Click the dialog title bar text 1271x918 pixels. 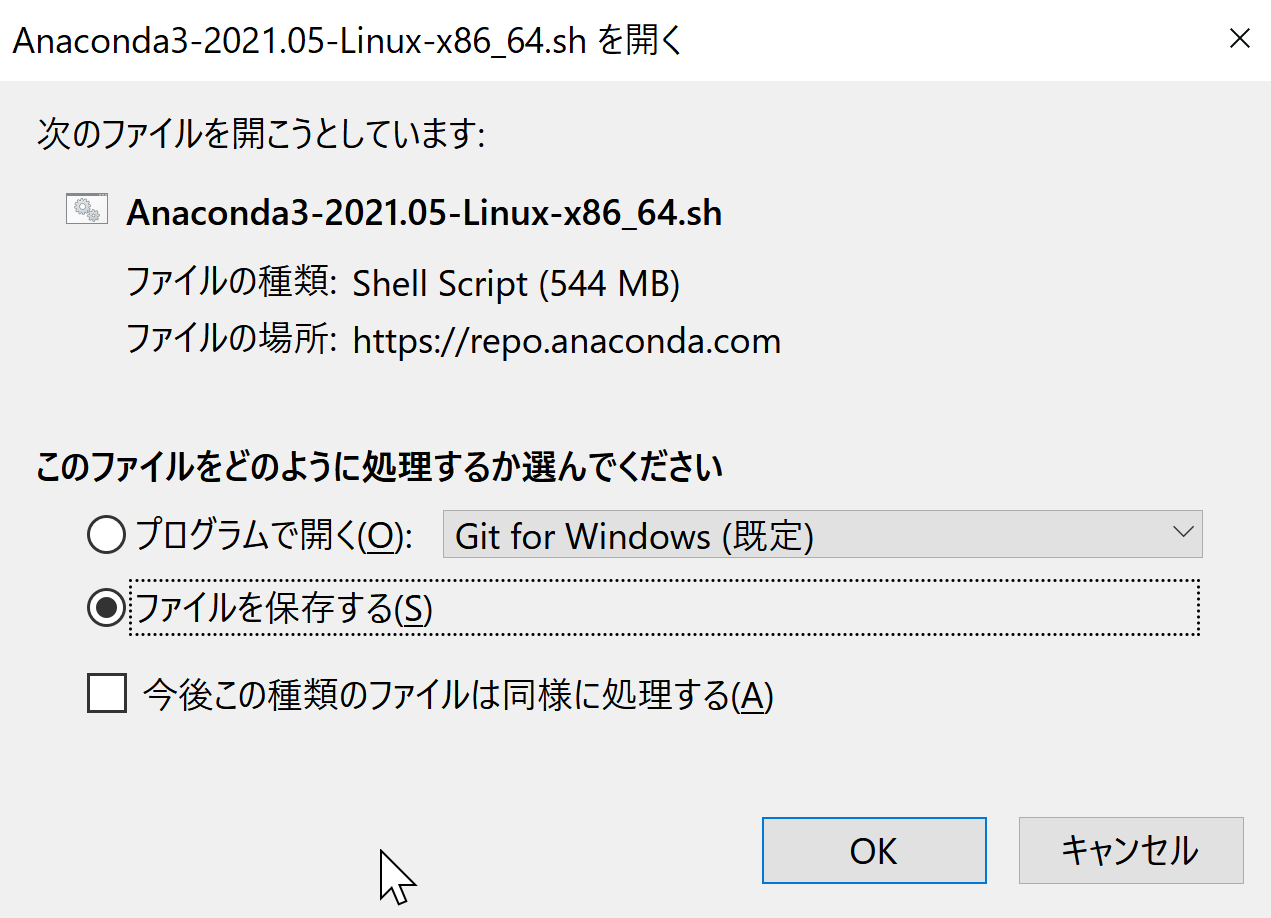coord(347,41)
